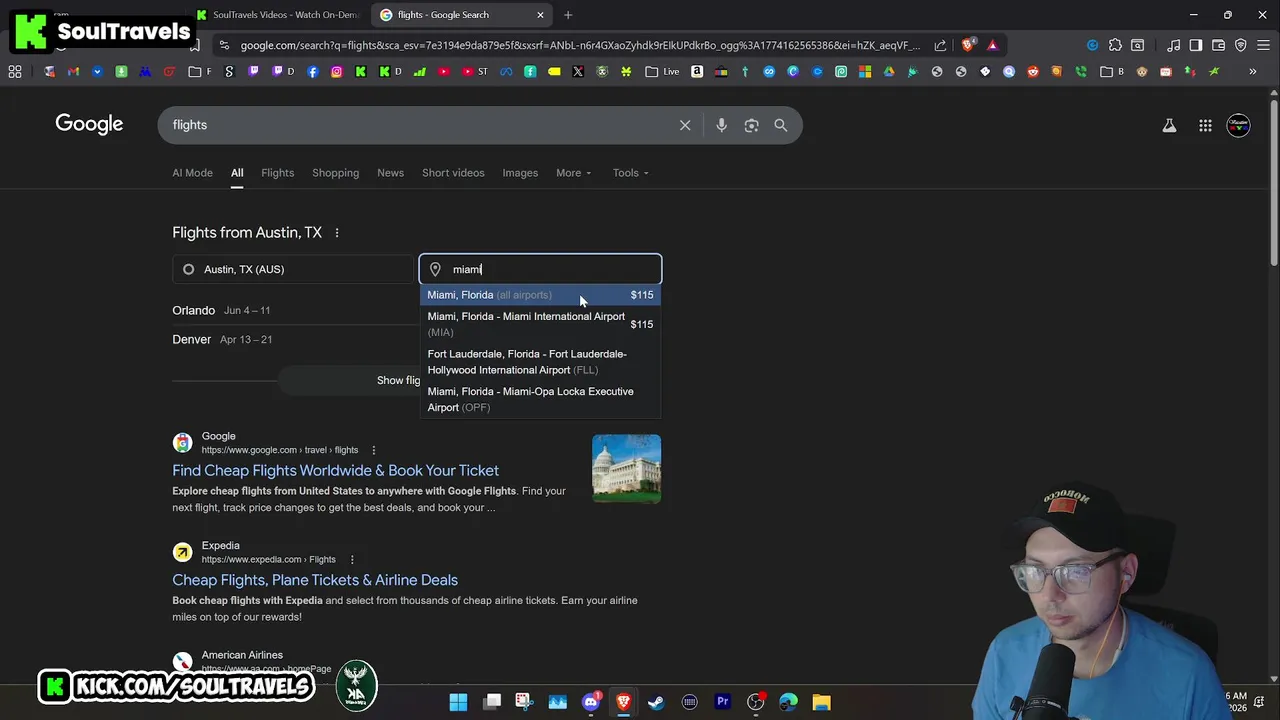This screenshot has width=1280, height=720.
Task: Switch to the Images search tab
Action: pyautogui.click(x=520, y=173)
